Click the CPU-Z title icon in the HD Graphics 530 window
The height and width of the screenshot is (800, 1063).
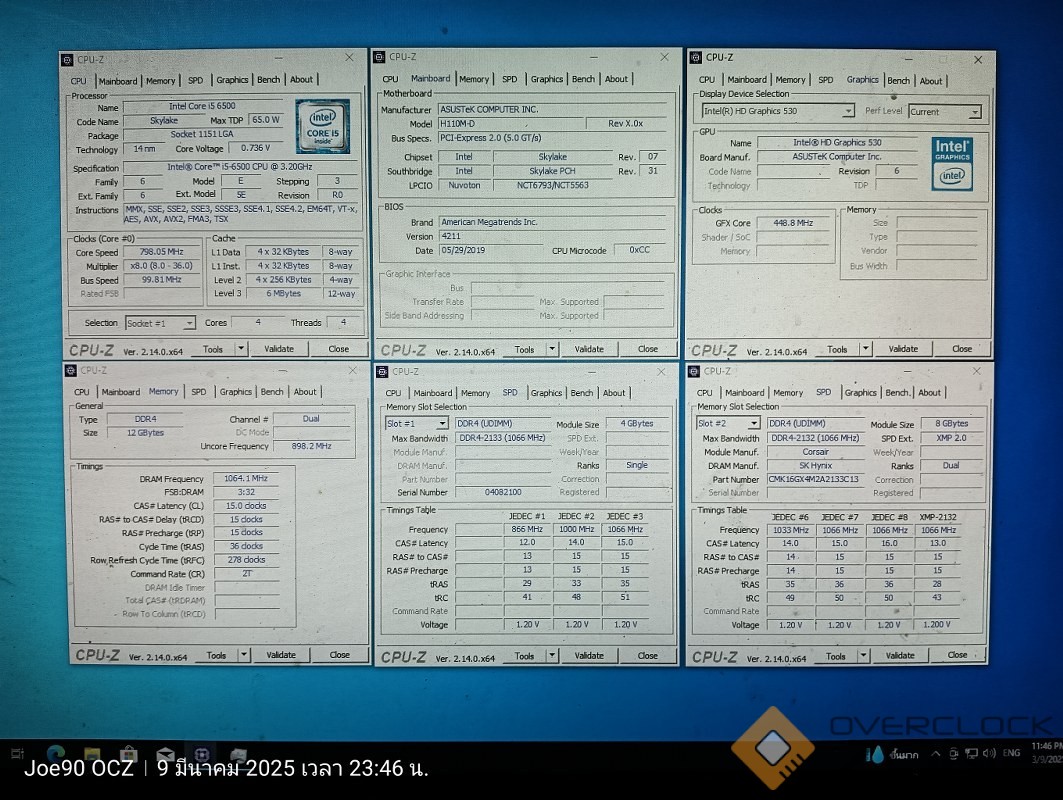point(696,58)
